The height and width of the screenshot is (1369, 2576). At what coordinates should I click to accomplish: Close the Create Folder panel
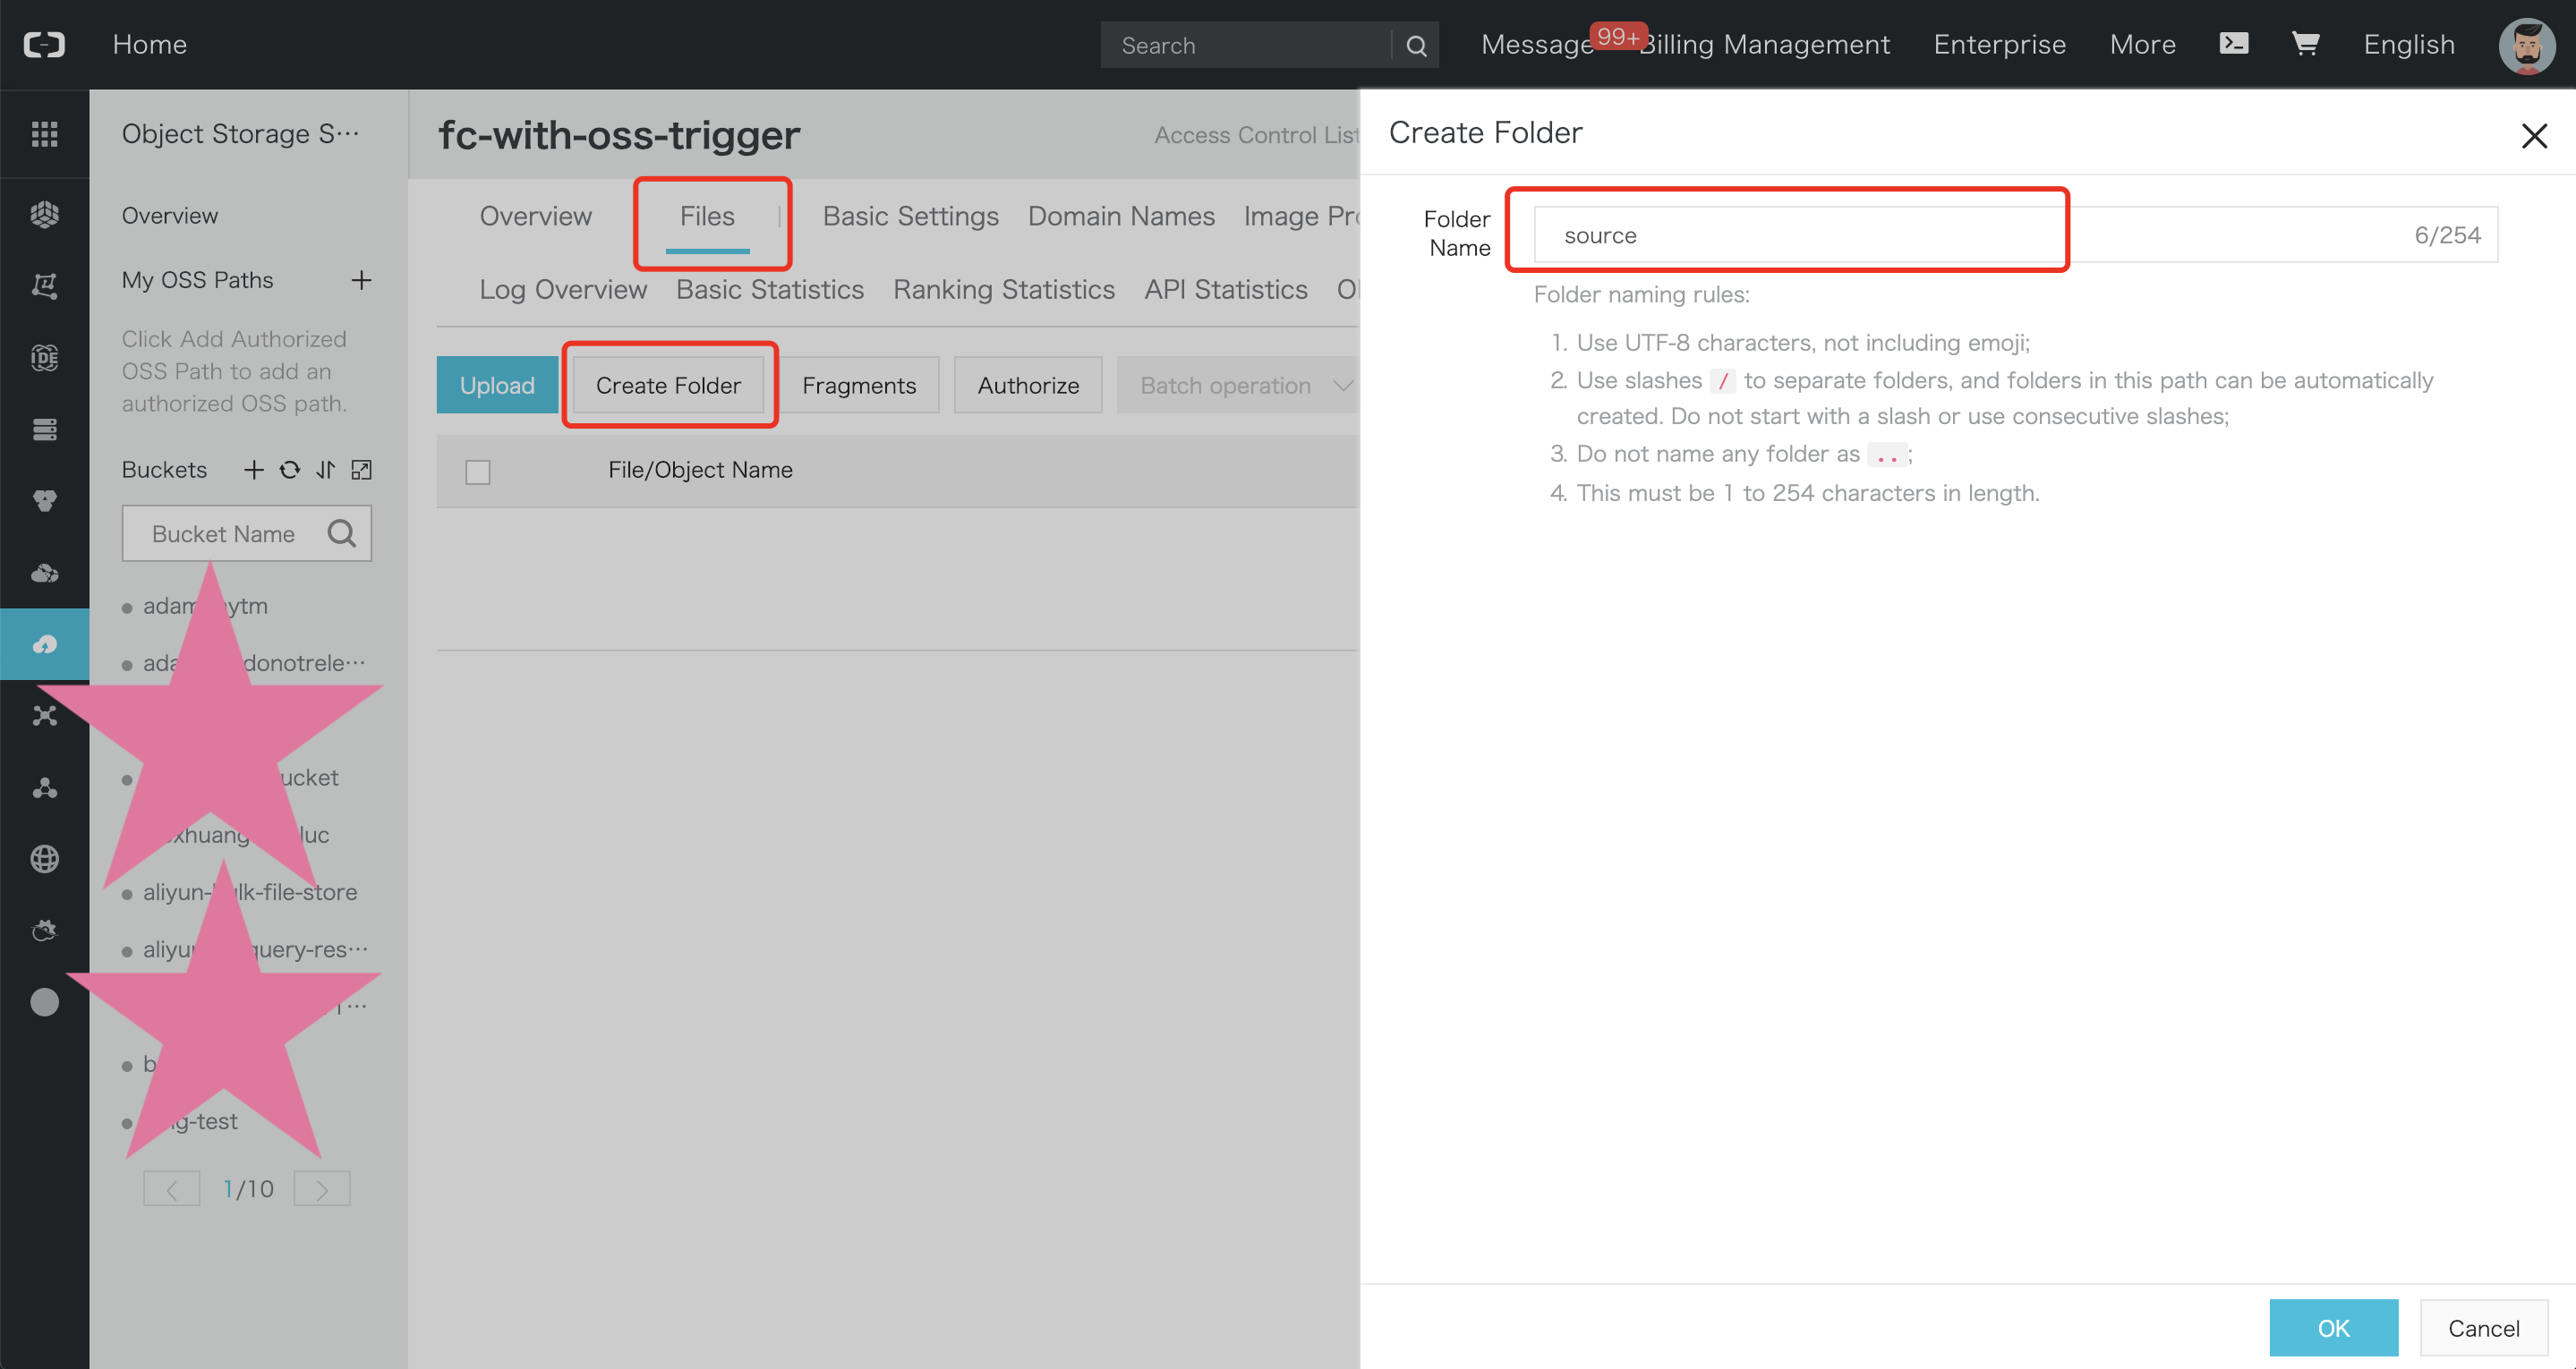[2533, 136]
